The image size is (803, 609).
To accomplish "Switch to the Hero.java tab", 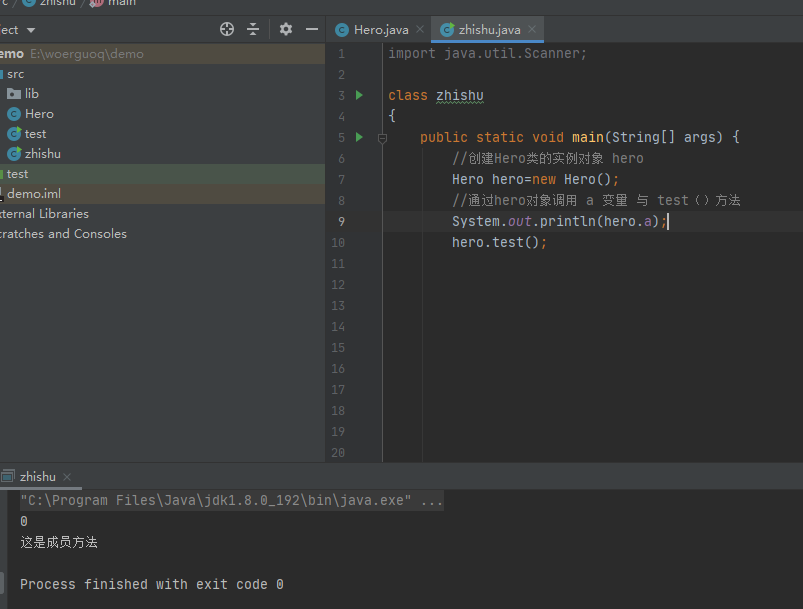I will point(381,30).
